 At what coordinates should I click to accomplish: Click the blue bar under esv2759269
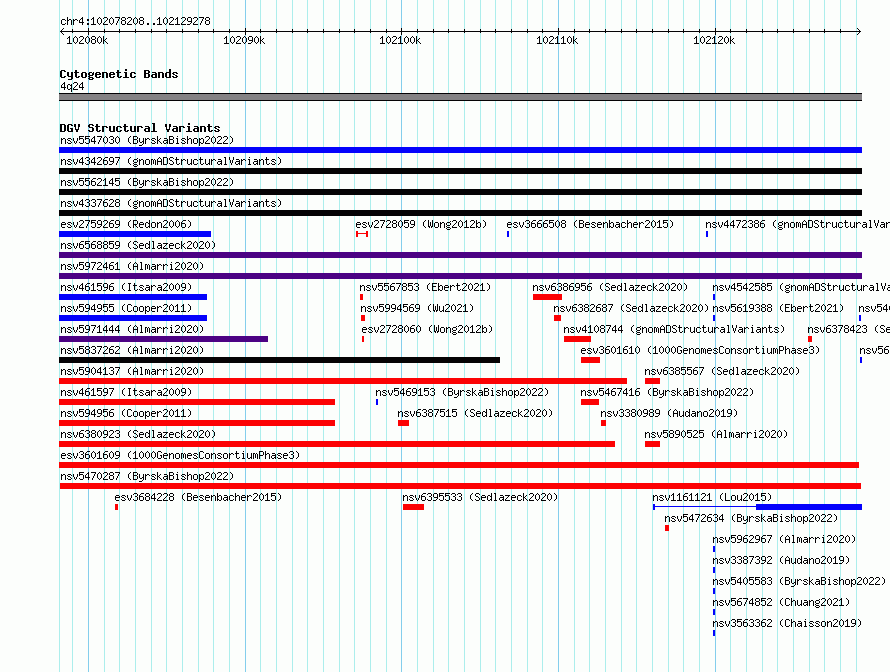(135, 234)
